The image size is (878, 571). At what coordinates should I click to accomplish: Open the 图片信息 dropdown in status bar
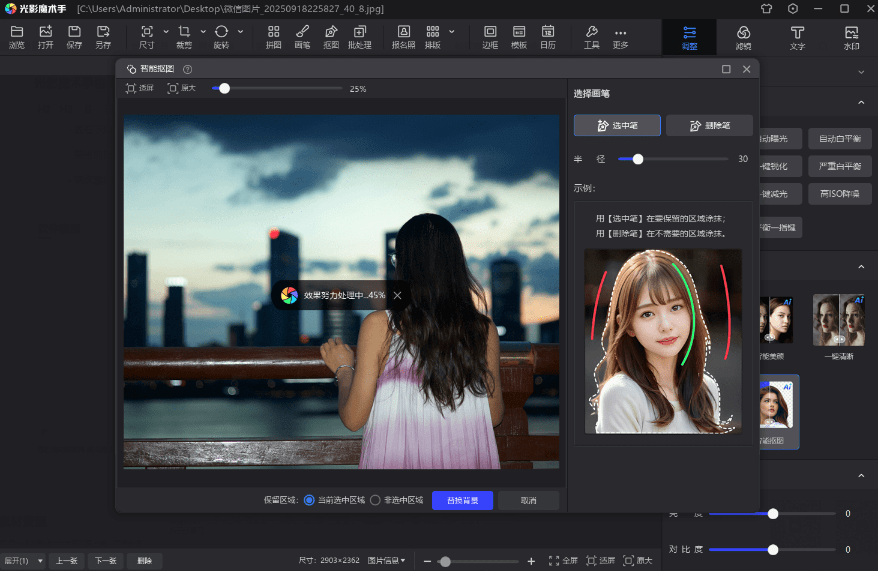click(x=386, y=561)
